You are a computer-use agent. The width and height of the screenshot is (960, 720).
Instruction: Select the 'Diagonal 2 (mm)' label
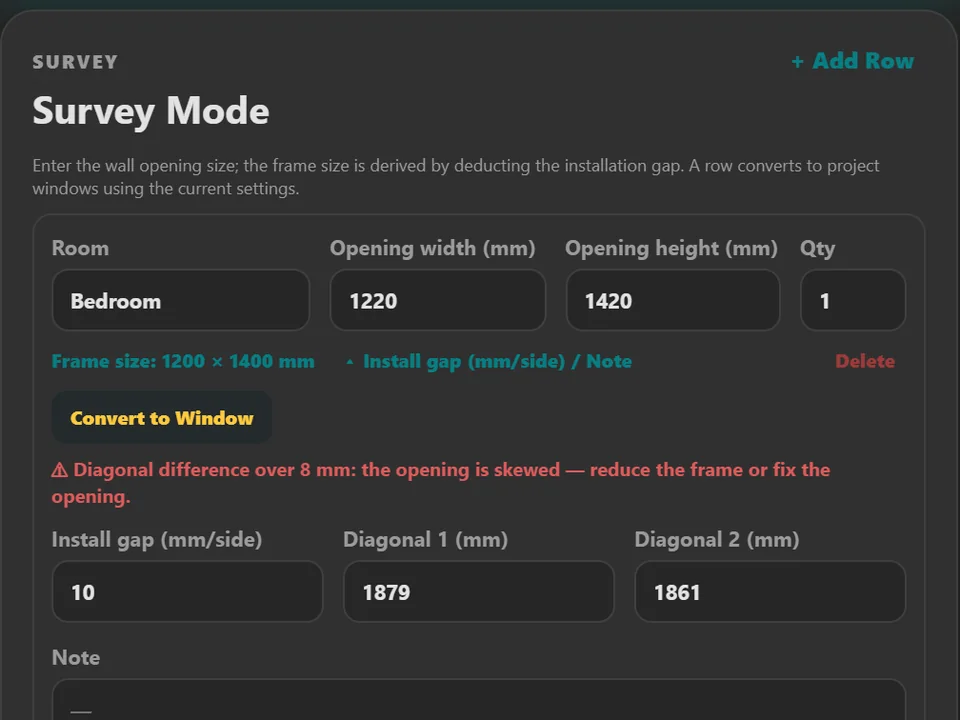(717, 539)
